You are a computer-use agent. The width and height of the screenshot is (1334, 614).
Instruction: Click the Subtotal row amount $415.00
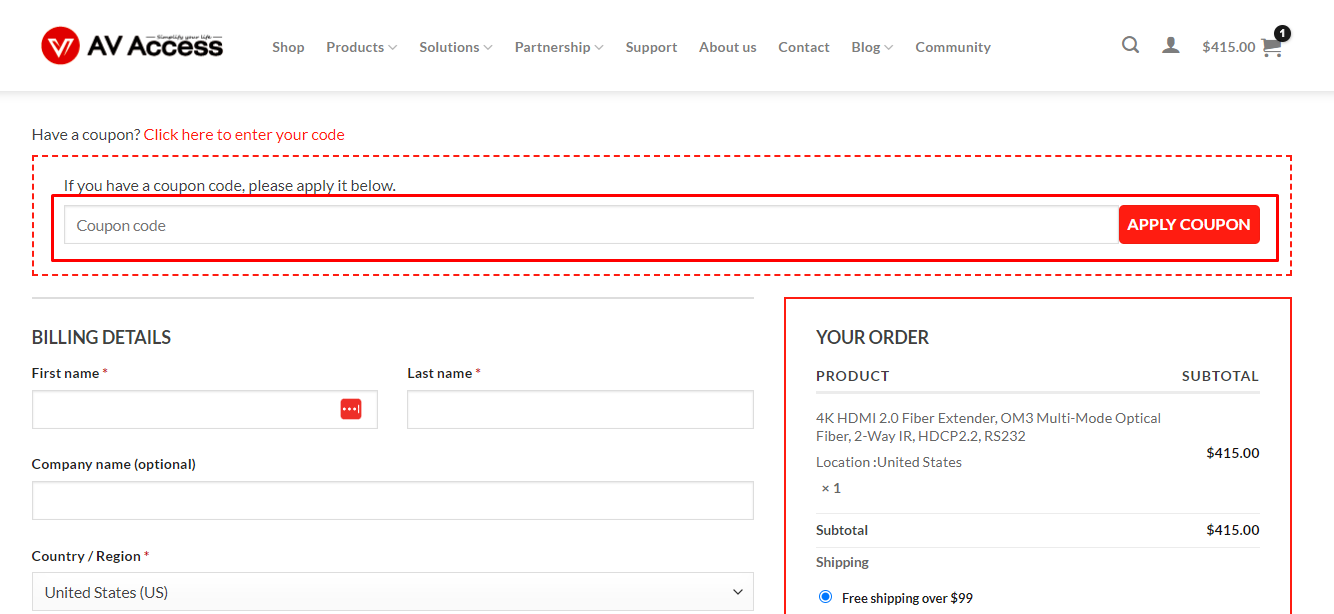1233,530
